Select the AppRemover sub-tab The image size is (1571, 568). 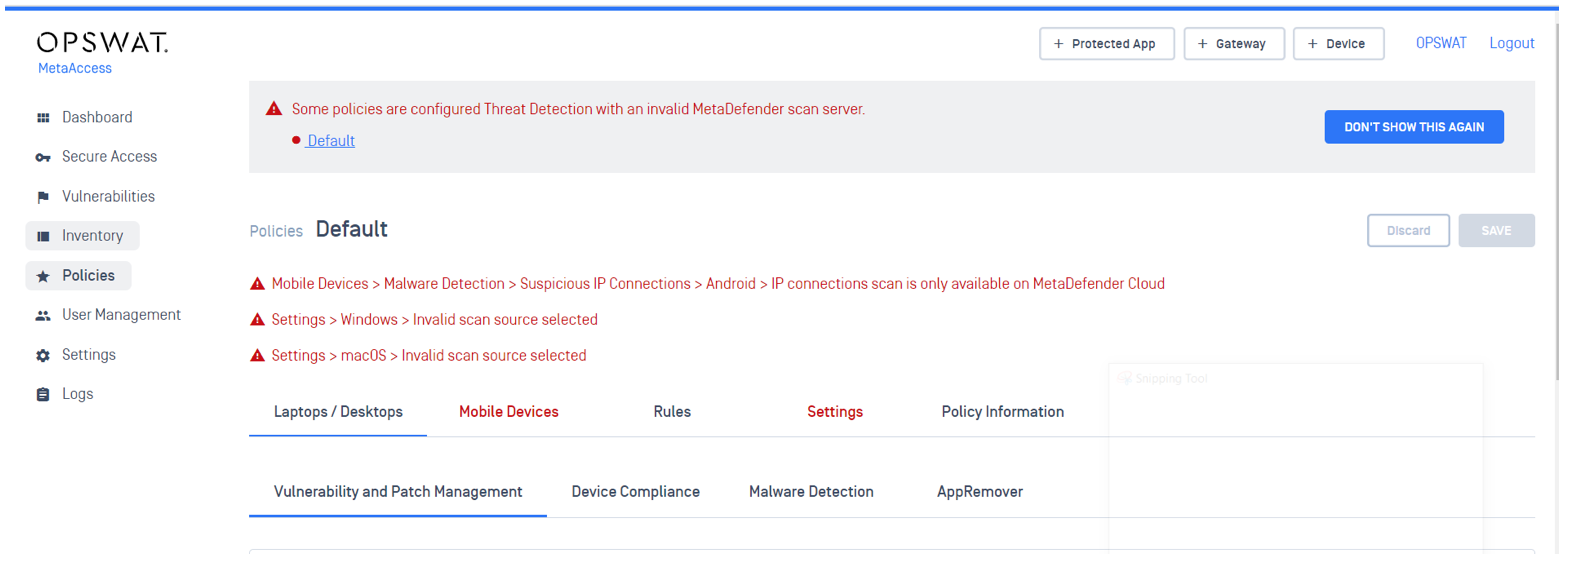coord(980,492)
